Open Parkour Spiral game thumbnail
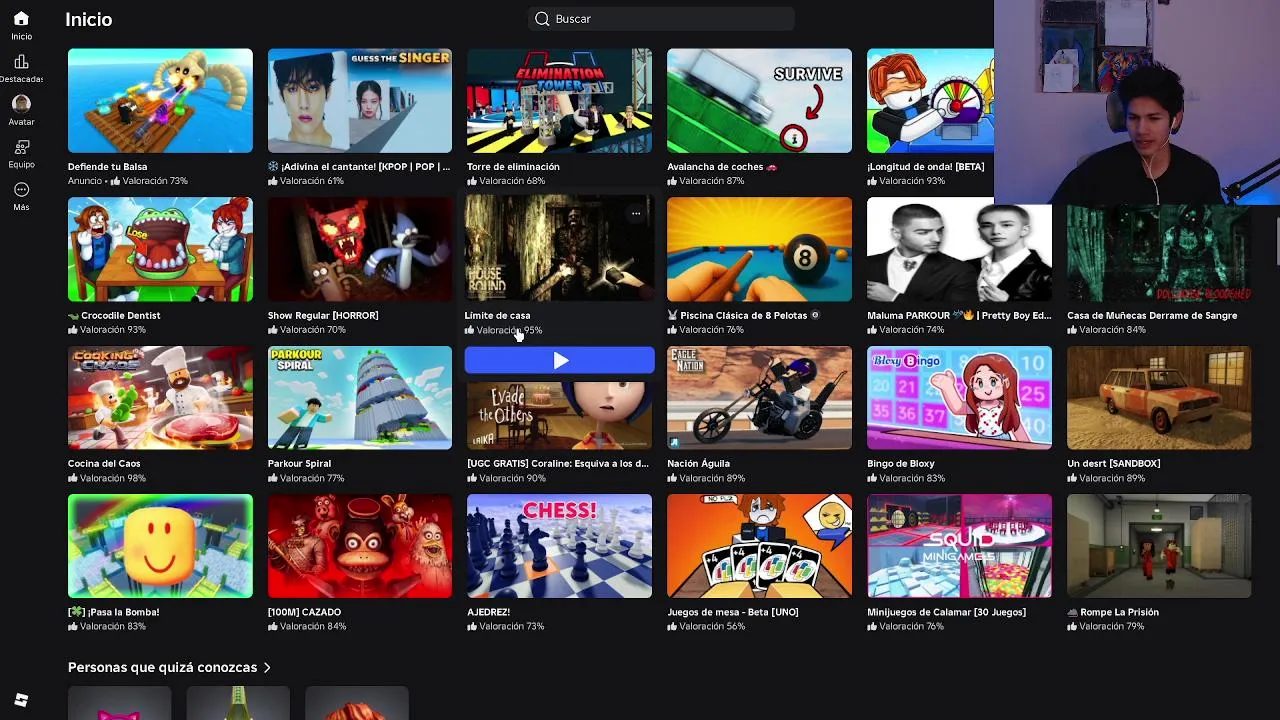This screenshot has height=720, width=1280. [360, 398]
